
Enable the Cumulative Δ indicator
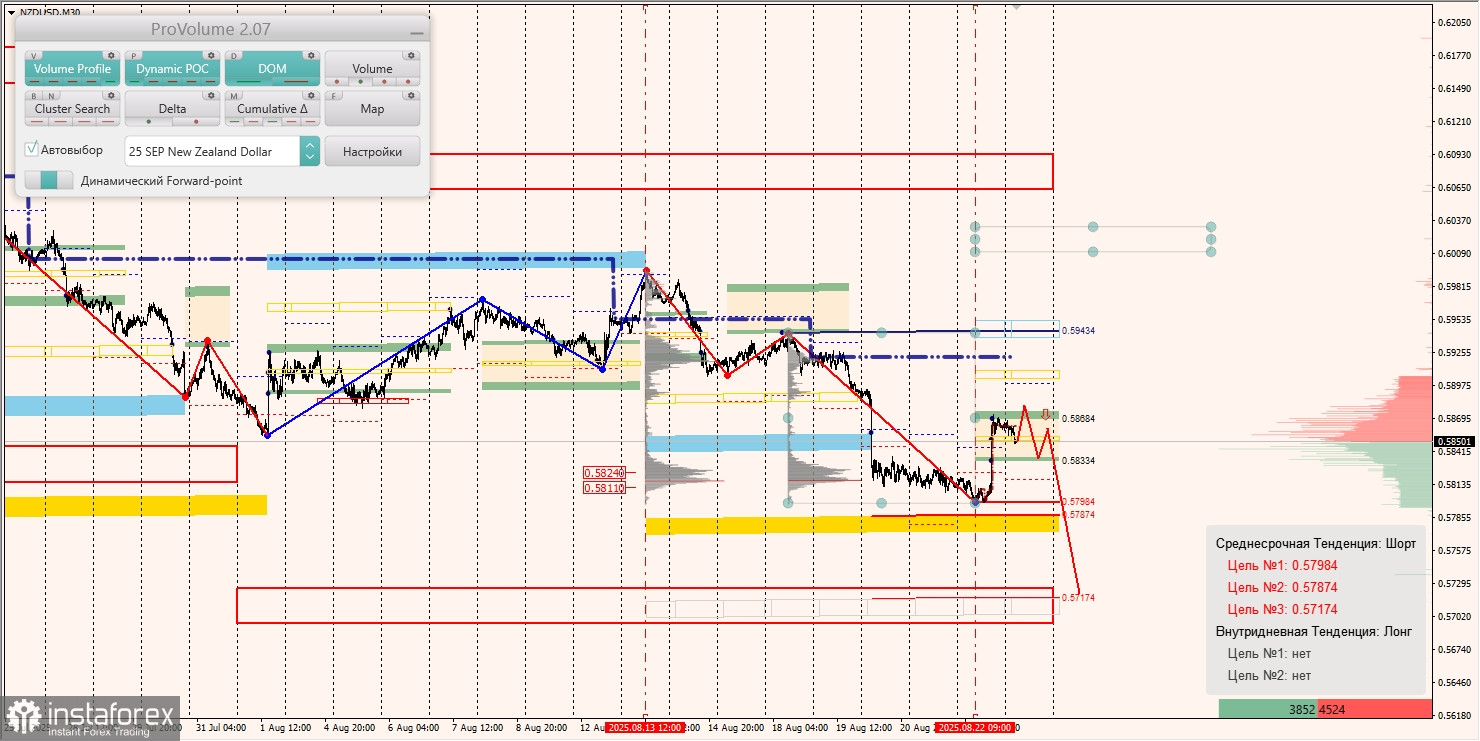point(272,109)
